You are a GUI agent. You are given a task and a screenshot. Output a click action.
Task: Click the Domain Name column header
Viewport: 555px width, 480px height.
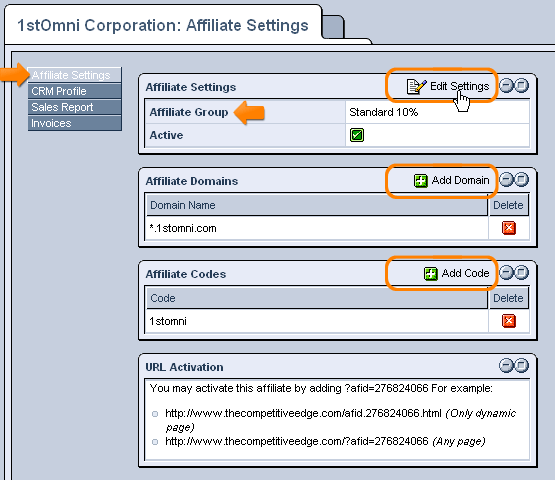317,205
